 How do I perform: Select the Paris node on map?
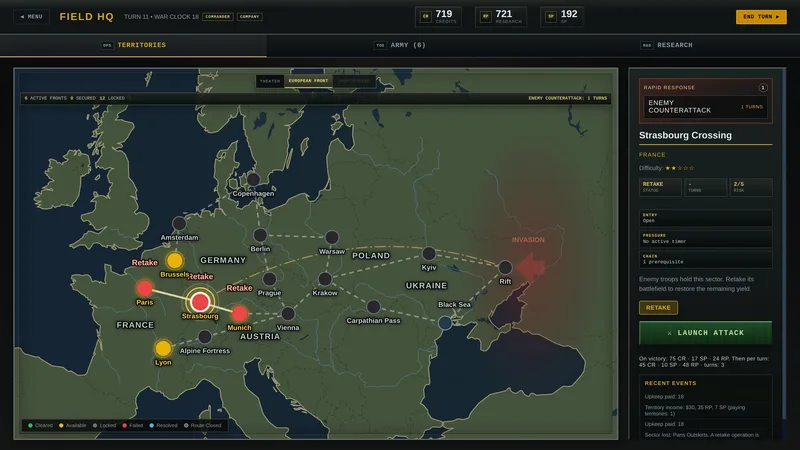click(144, 288)
